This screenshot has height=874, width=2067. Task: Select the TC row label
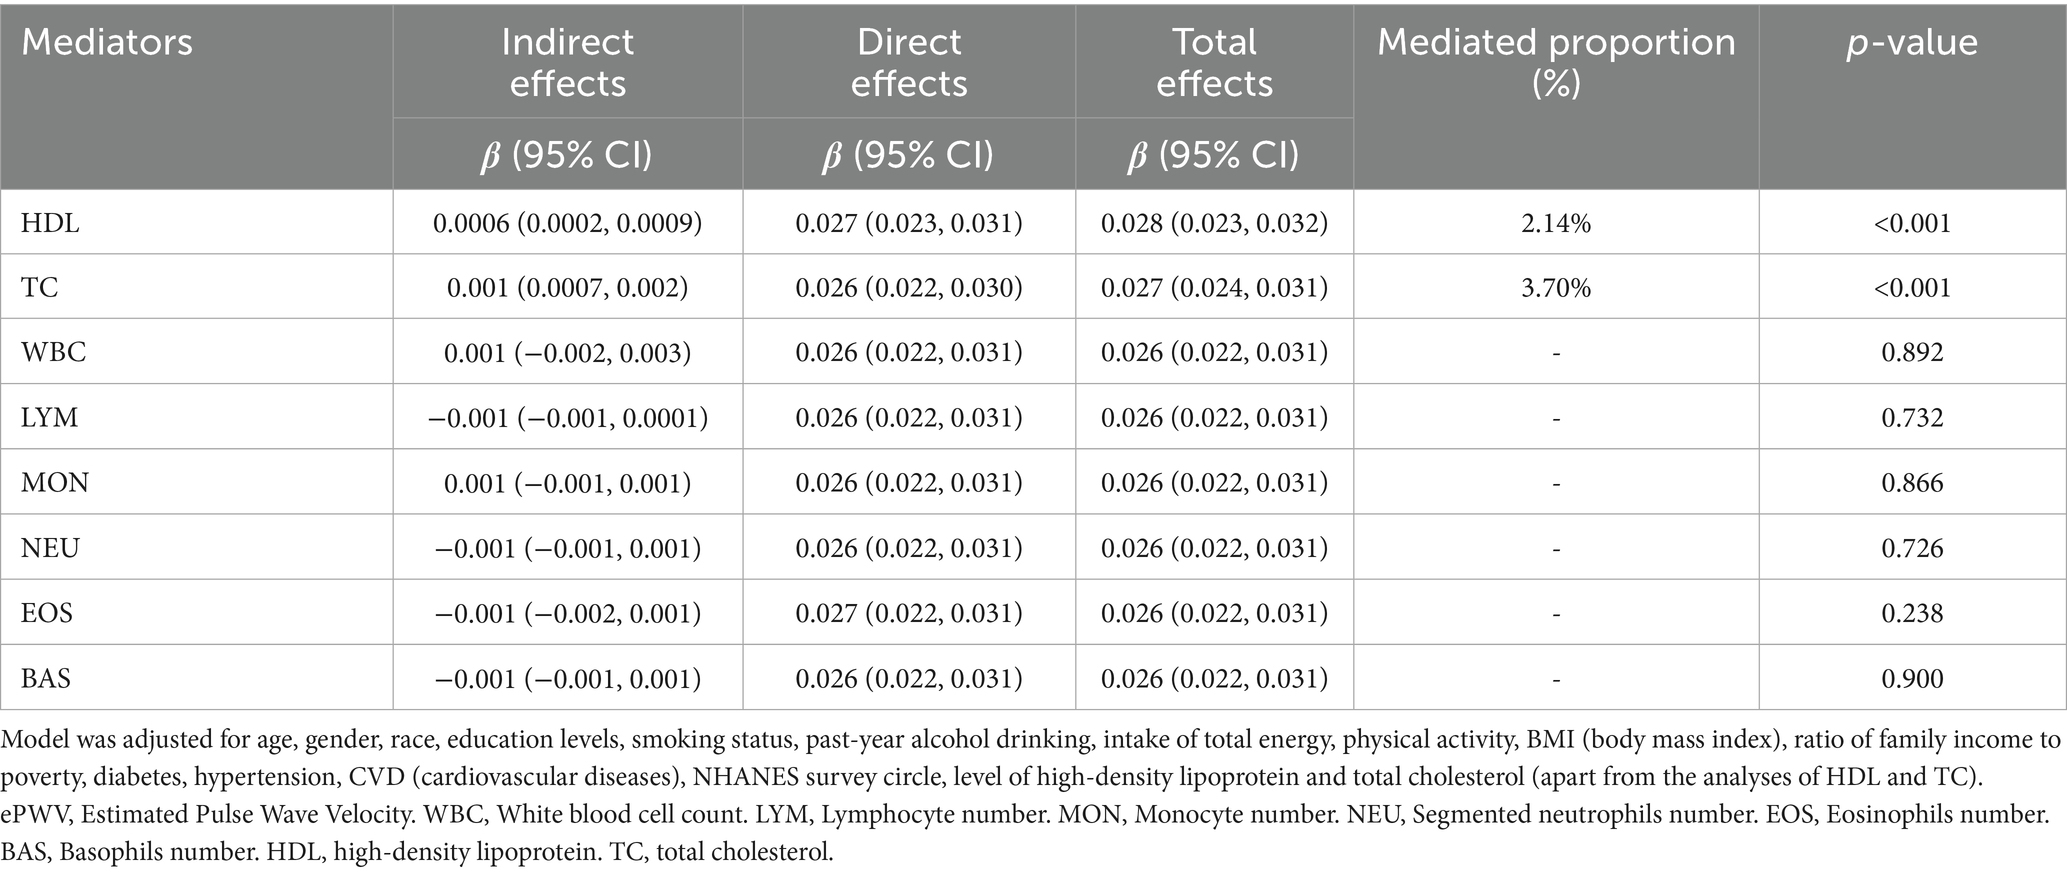[40, 288]
